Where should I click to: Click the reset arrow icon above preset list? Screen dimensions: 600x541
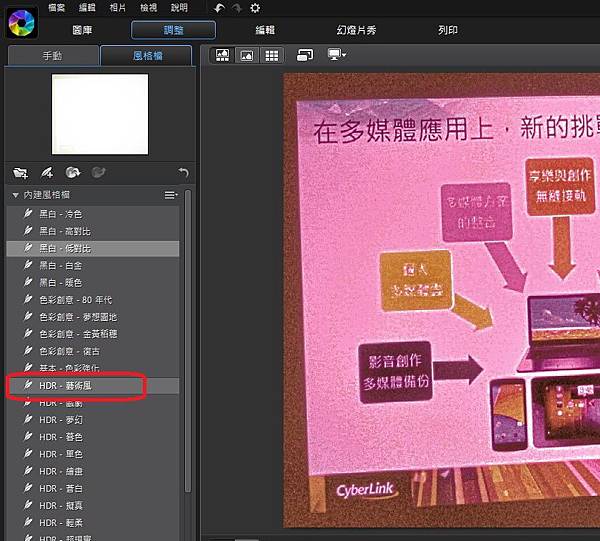[184, 173]
